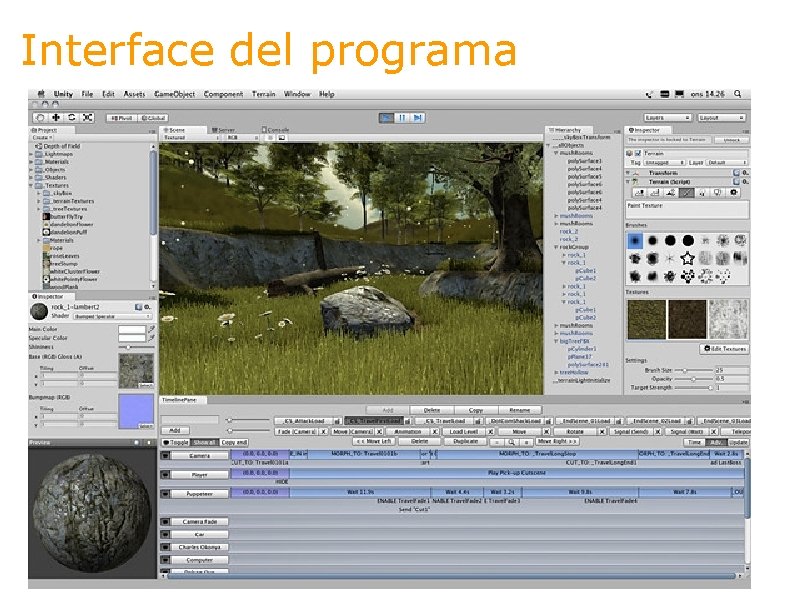This screenshot has height=600, width=800.
Task: Open the Terrain (Script) help icon
Action: pos(736,181)
